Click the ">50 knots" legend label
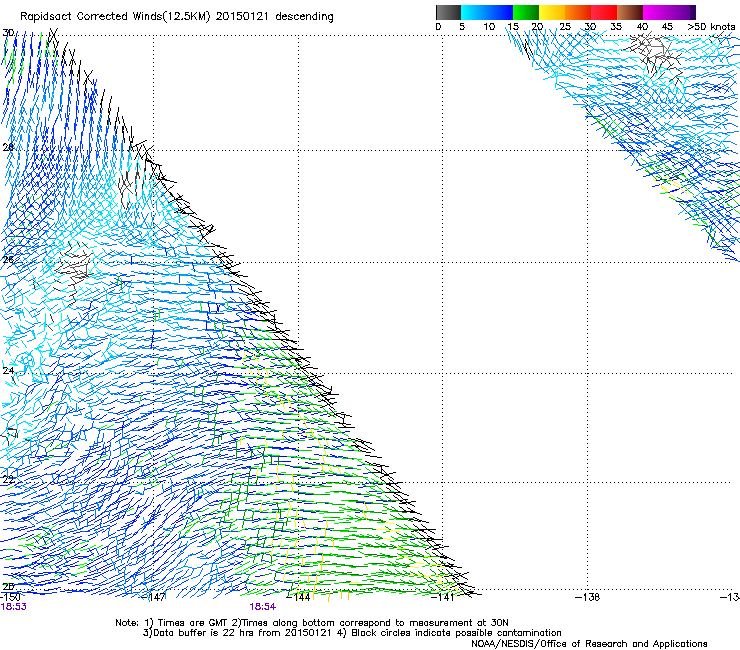The width and height of the screenshot is (740, 650). pyautogui.click(x=711, y=27)
